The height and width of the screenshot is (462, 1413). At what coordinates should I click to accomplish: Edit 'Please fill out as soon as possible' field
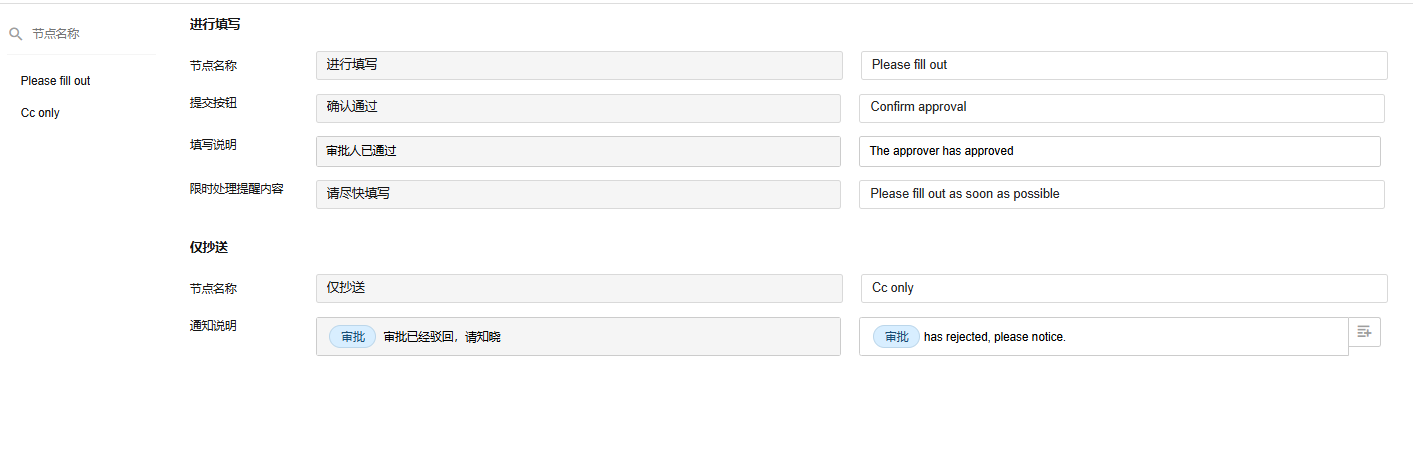click(x=1122, y=194)
